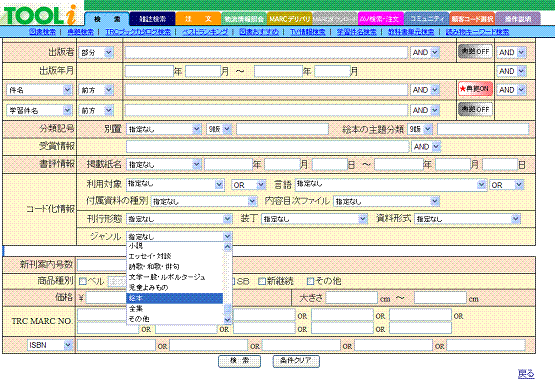Viewport: 555px width, 383px height.
Task: Check the SB product type checkbox
Action: pos(233,281)
